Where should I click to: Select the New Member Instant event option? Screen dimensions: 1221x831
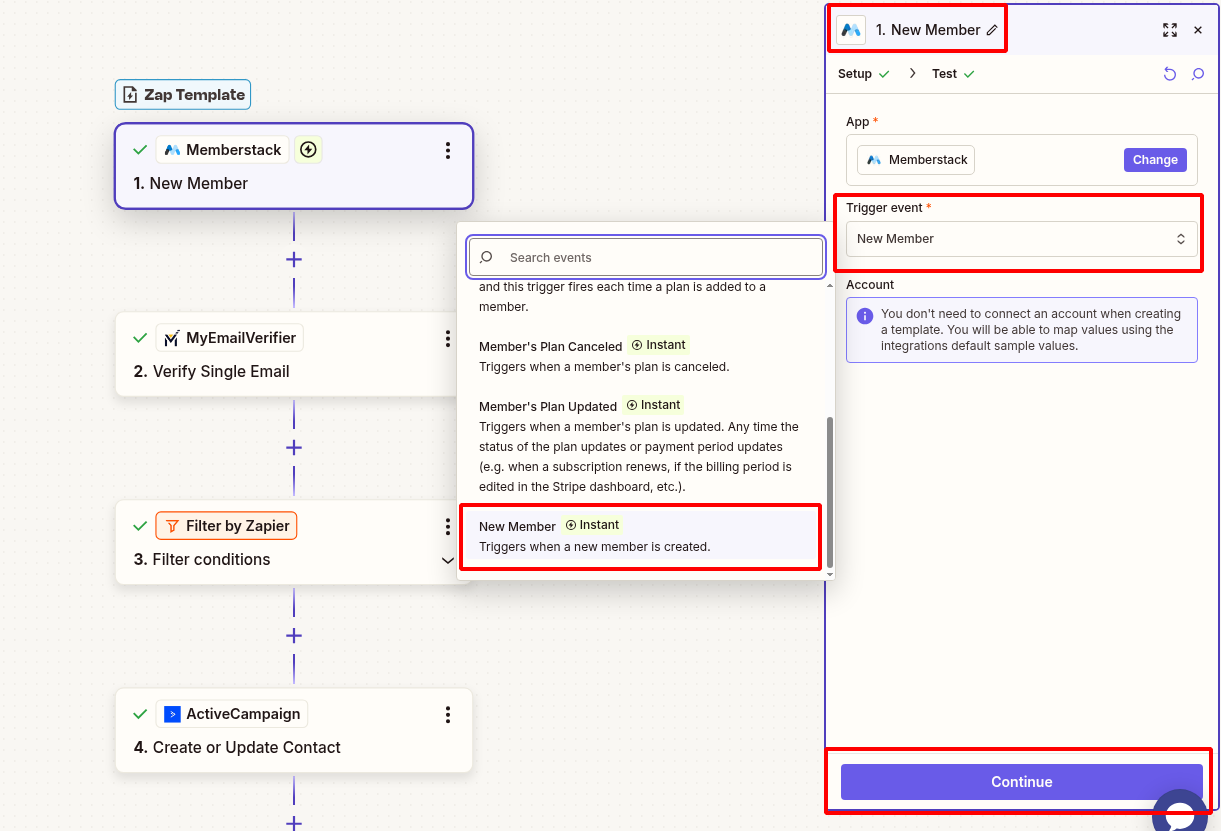click(640, 535)
